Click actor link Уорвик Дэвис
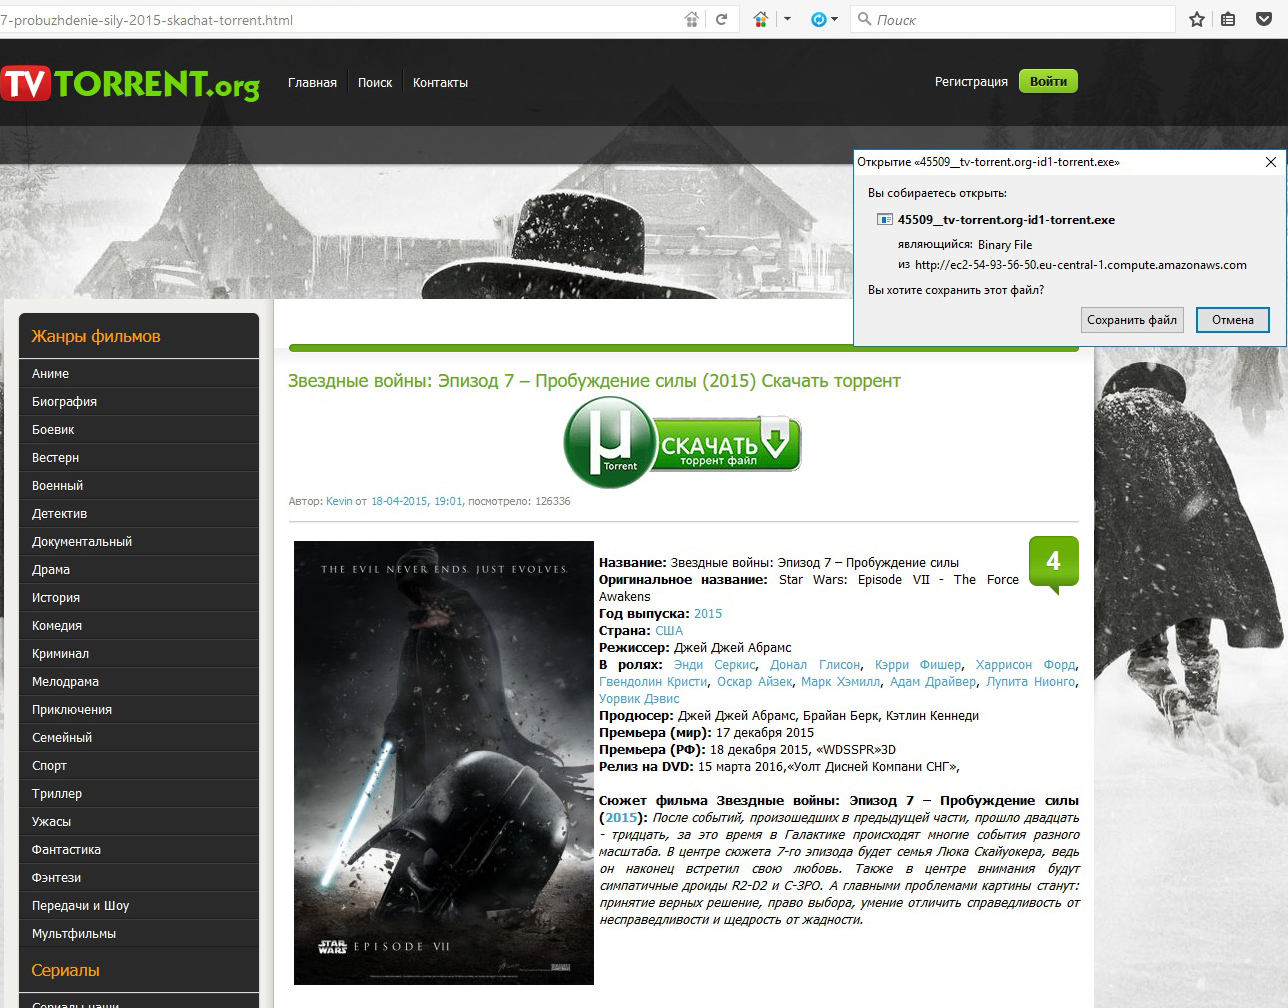This screenshot has height=1008, width=1288. [x=639, y=699]
